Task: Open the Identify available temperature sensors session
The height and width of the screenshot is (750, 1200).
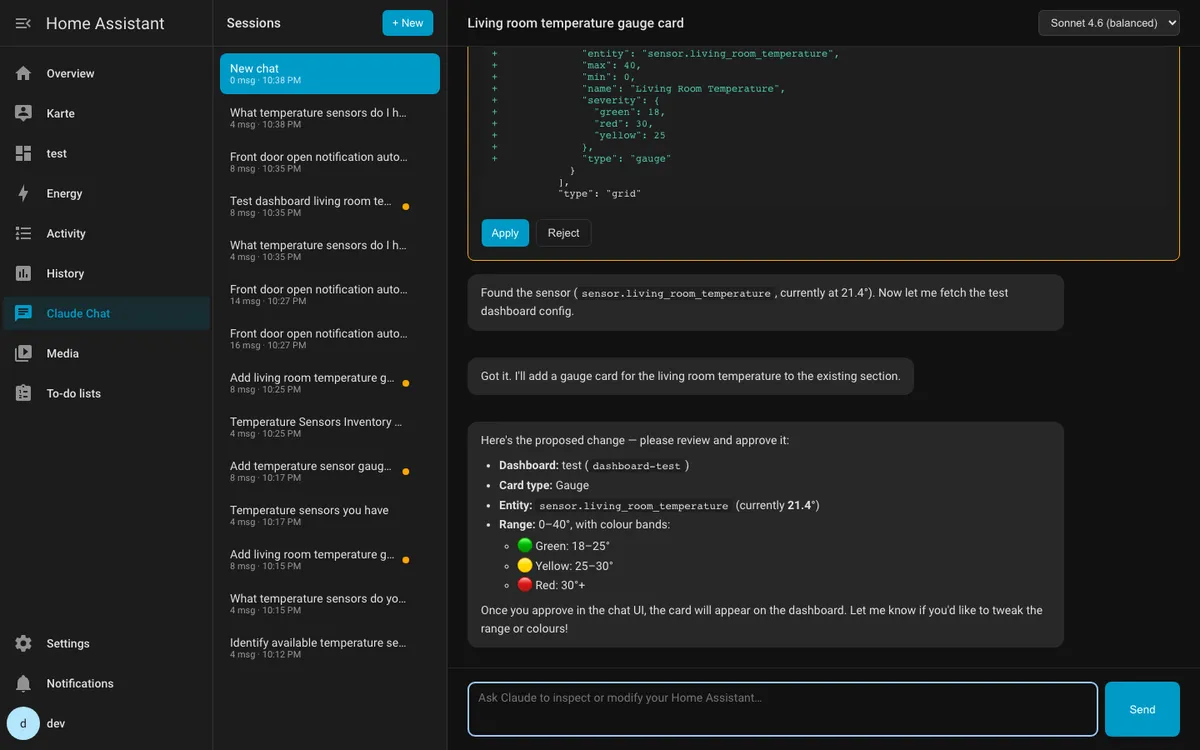Action: pyautogui.click(x=330, y=647)
